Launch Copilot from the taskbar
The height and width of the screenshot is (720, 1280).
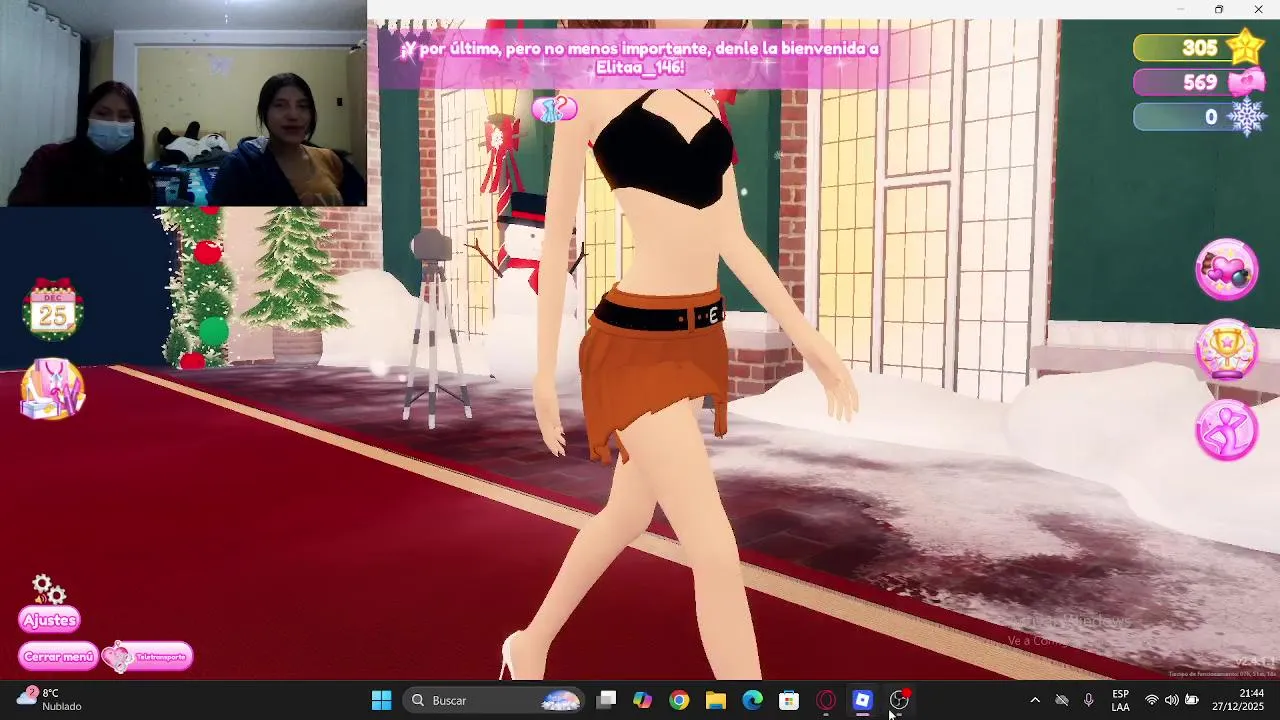(x=642, y=700)
